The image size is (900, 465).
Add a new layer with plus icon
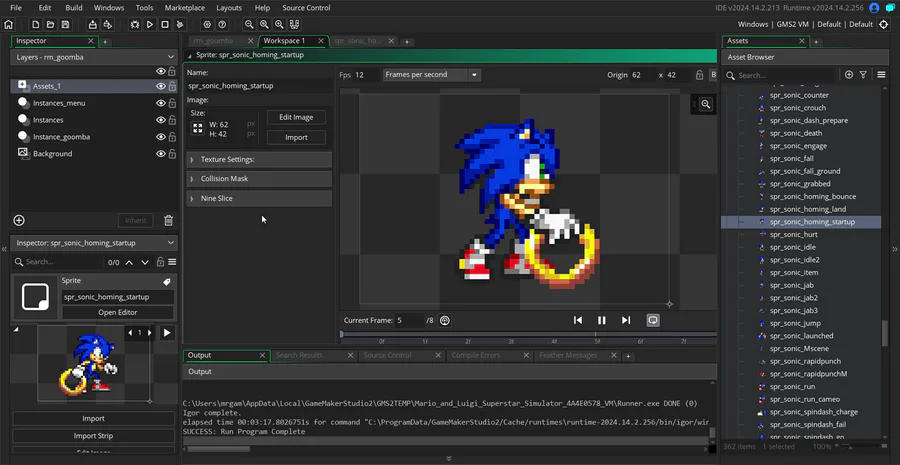click(19, 220)
